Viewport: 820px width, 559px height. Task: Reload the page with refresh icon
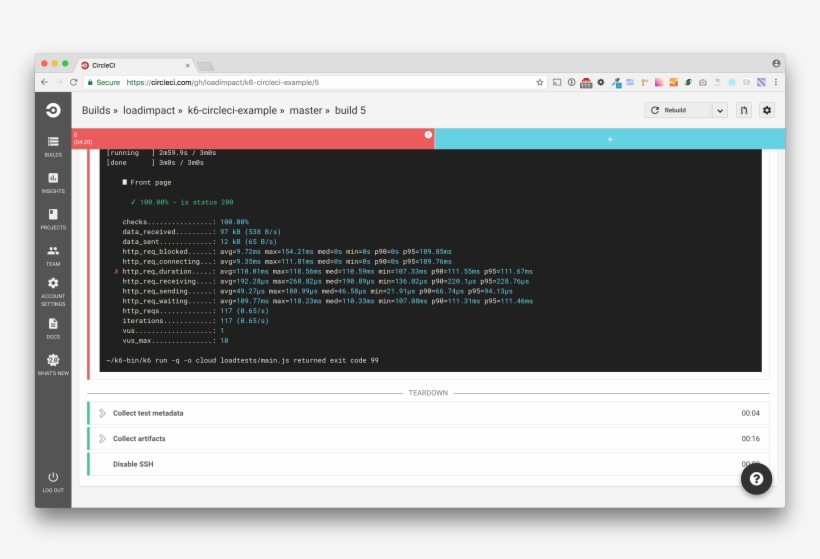tap(73, 82)
